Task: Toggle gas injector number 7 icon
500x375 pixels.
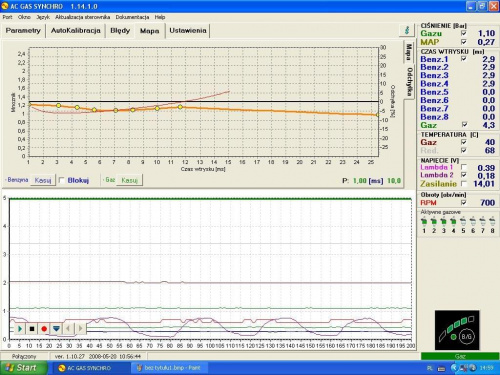Action: pos(482,221)
